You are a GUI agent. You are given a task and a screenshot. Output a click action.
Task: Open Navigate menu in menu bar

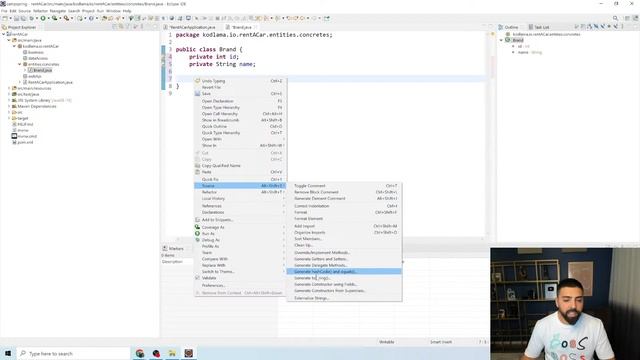[58, 11]
